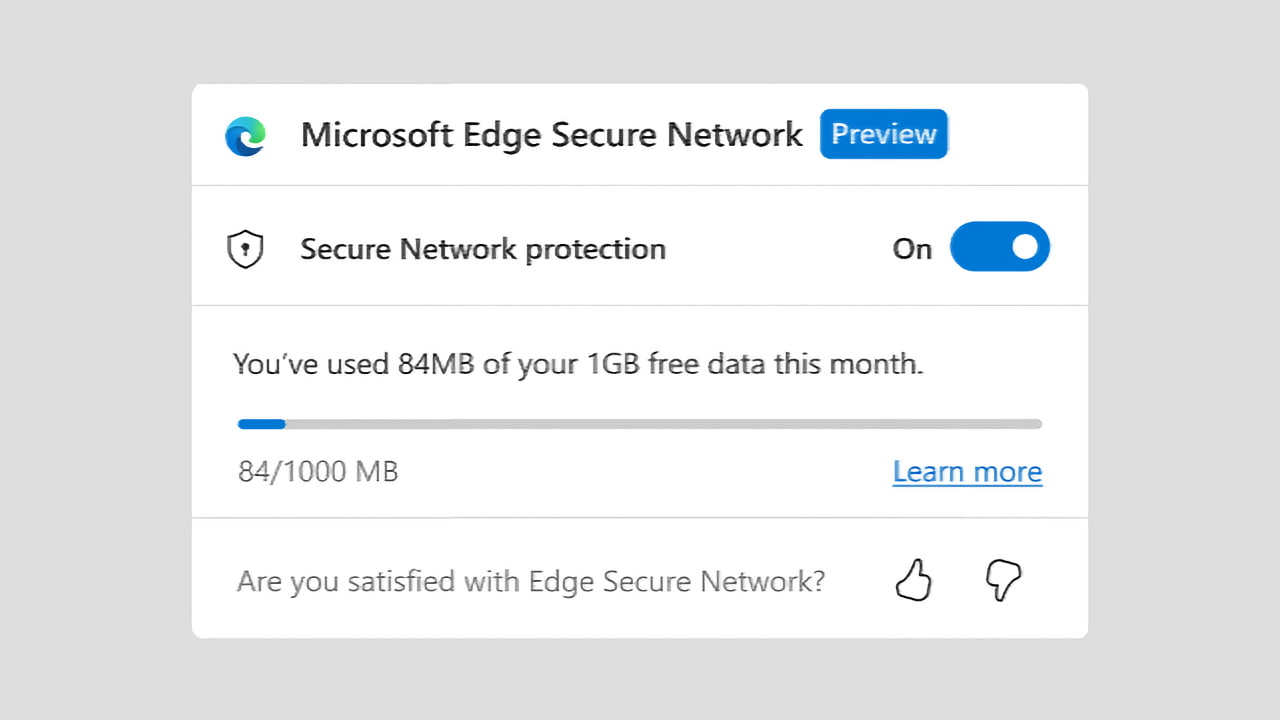Select the 84/1000 MB usage label
Viewport: 1280px width, 720px height.
click(317, 471)
